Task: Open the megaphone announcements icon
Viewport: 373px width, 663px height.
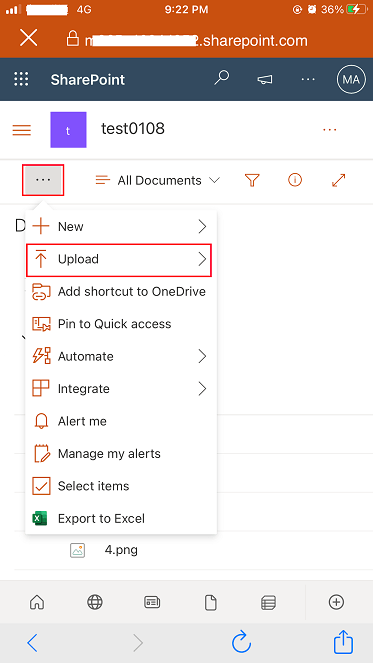Action: [x=265, y=79]
